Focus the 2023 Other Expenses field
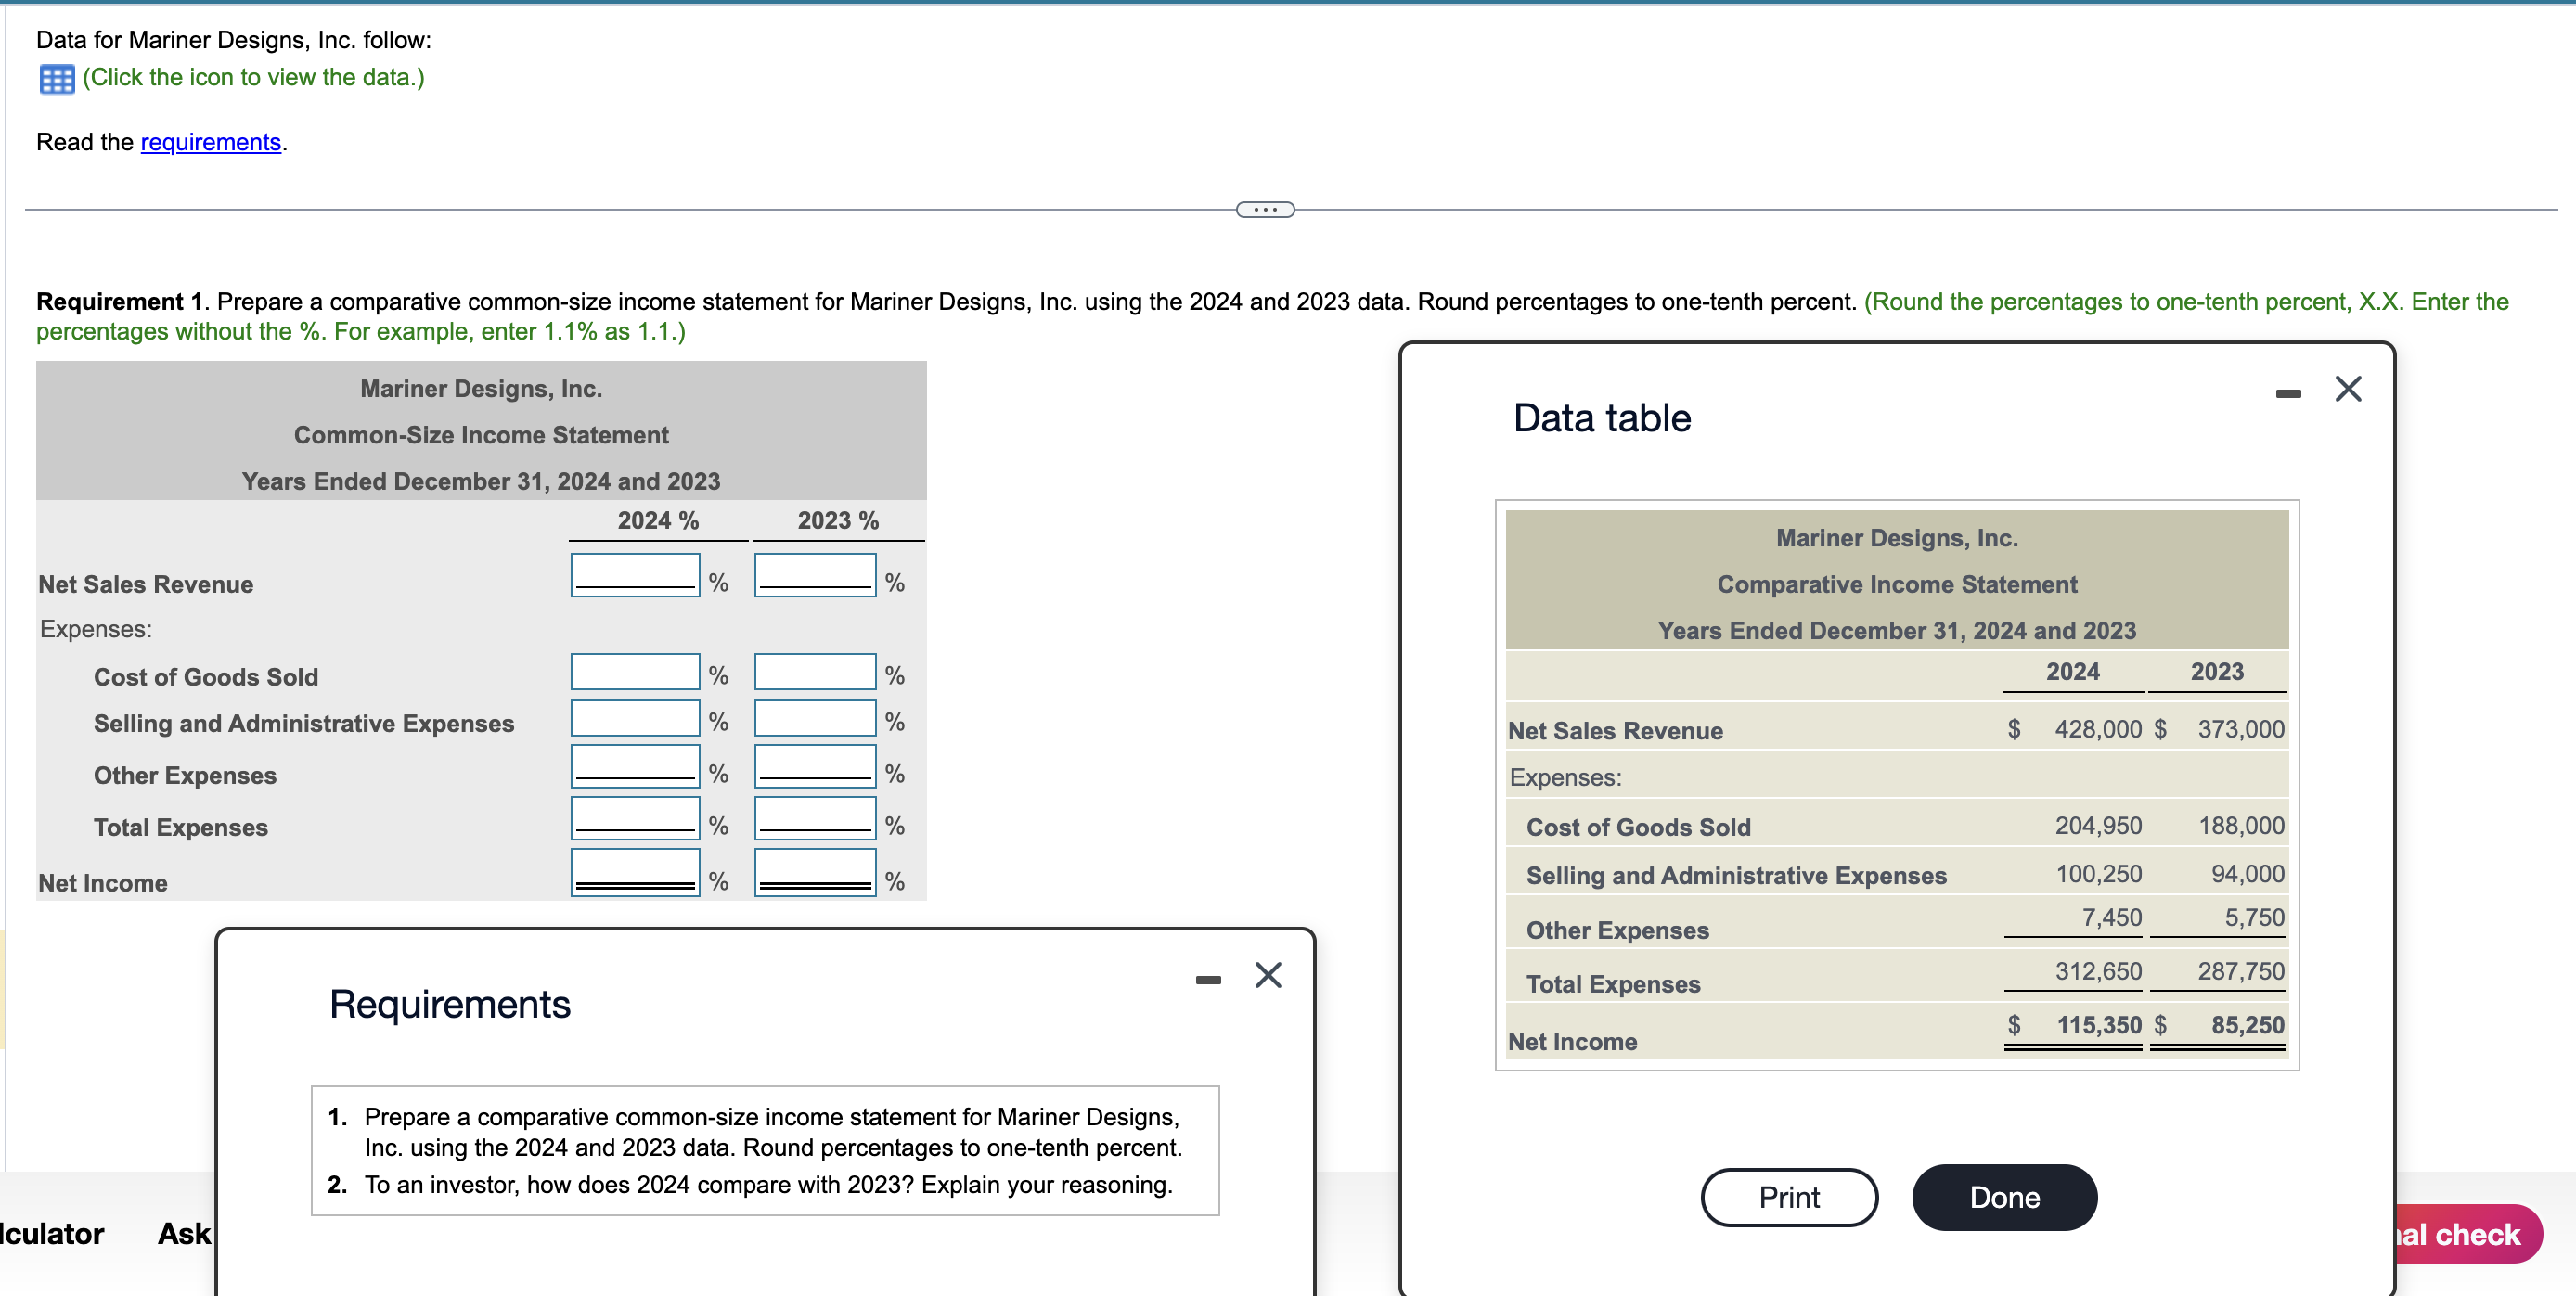 814,766
